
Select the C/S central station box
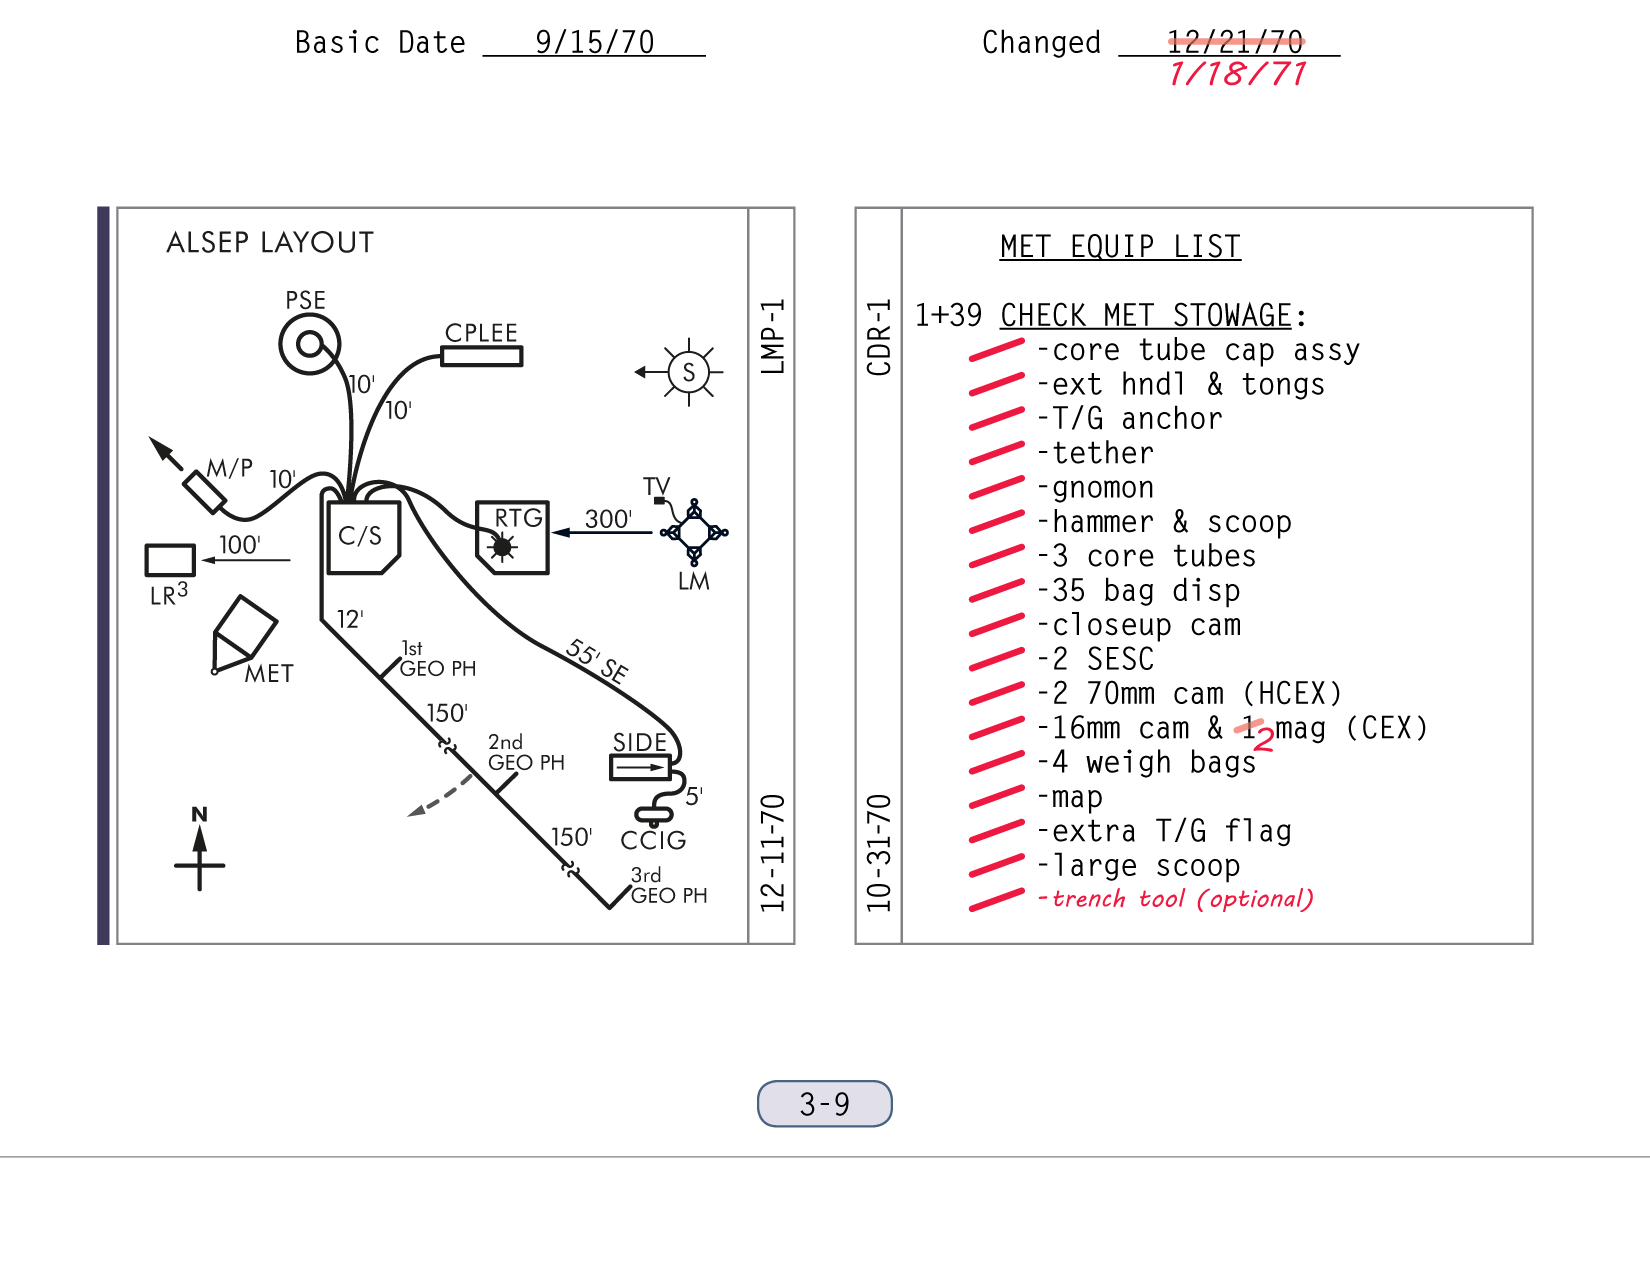[x=362, y=537]
